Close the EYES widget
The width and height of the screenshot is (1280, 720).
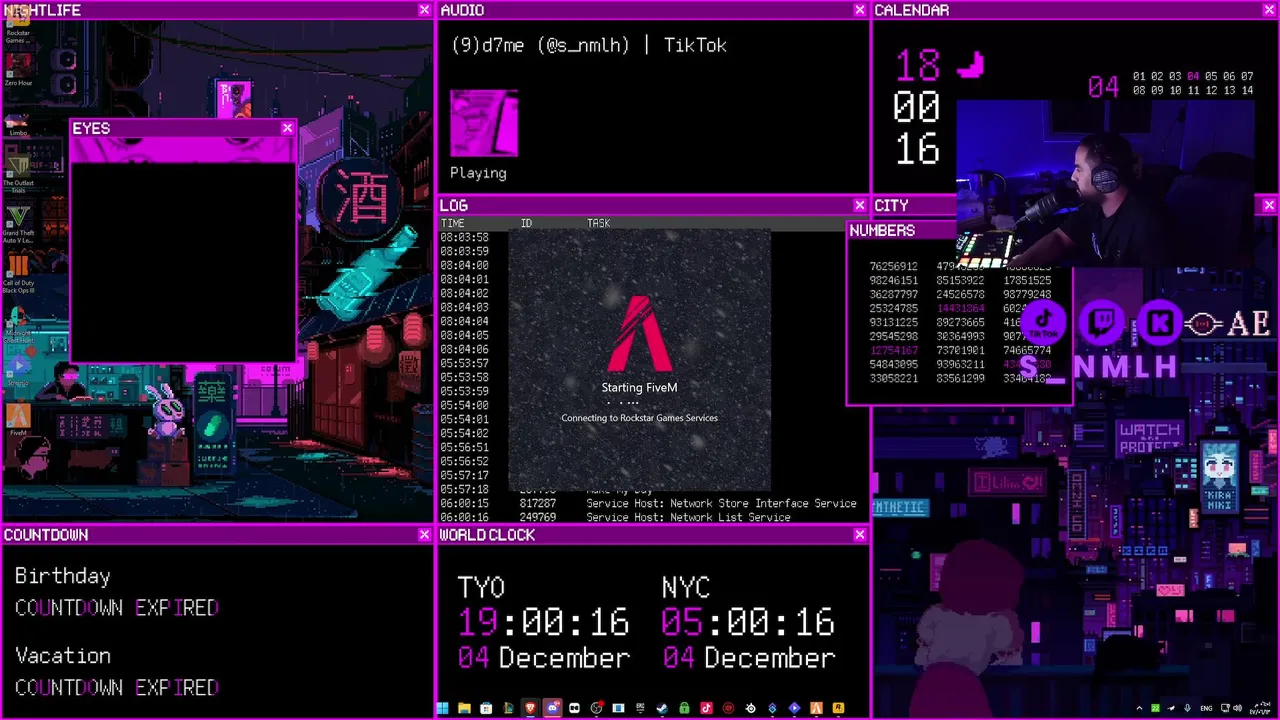click(x=287, y=128)
